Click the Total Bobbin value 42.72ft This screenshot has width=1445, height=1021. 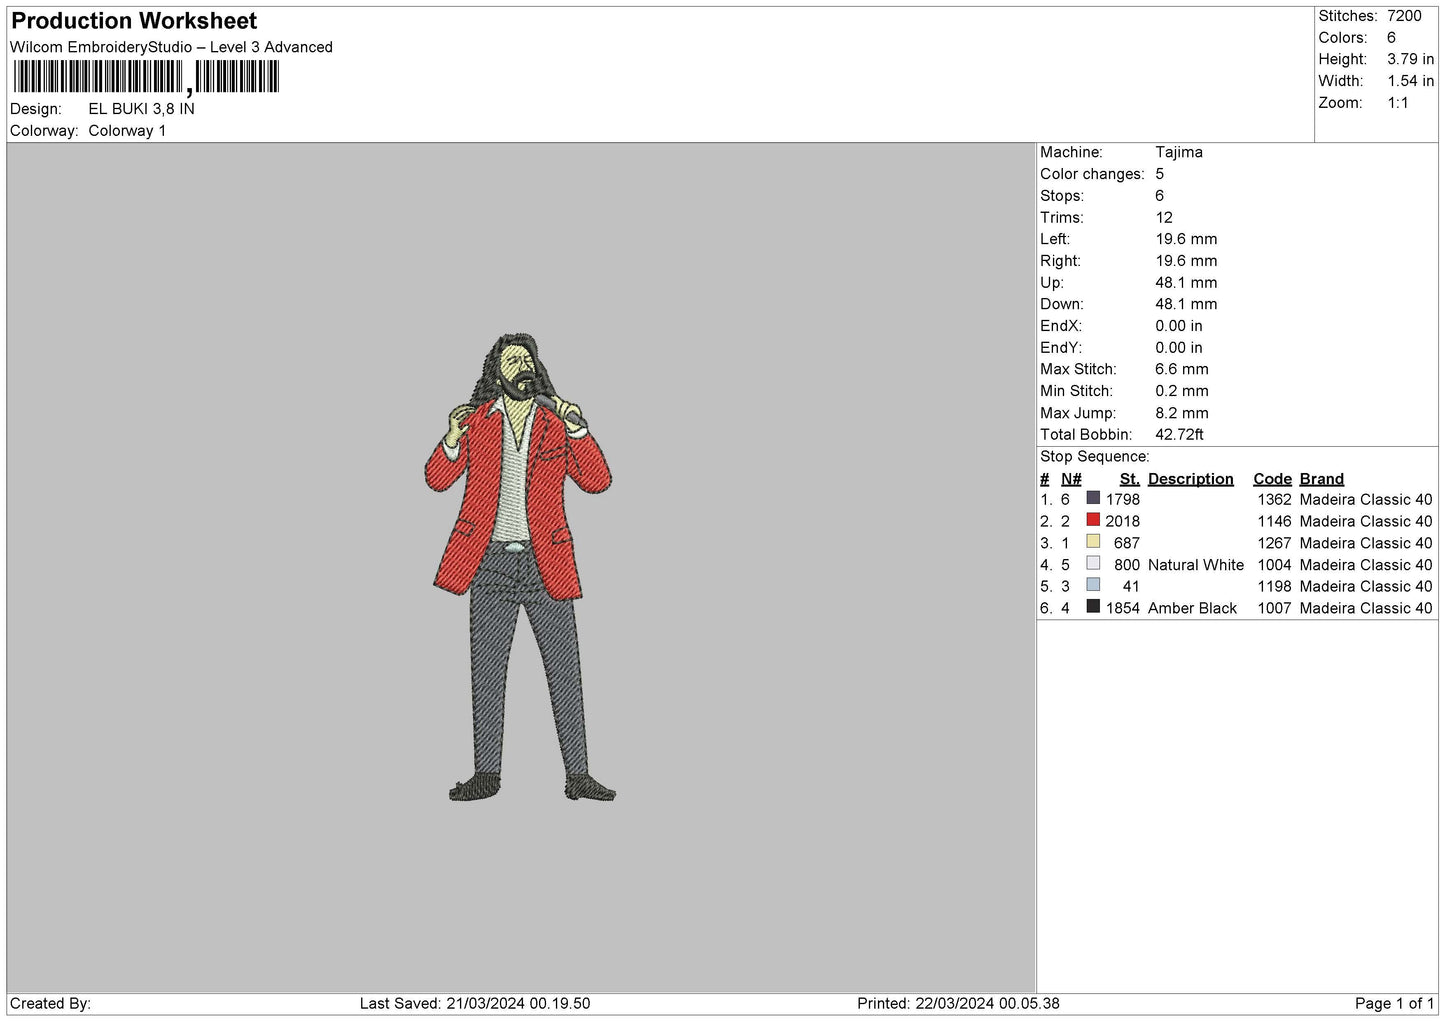(1179, 435)
